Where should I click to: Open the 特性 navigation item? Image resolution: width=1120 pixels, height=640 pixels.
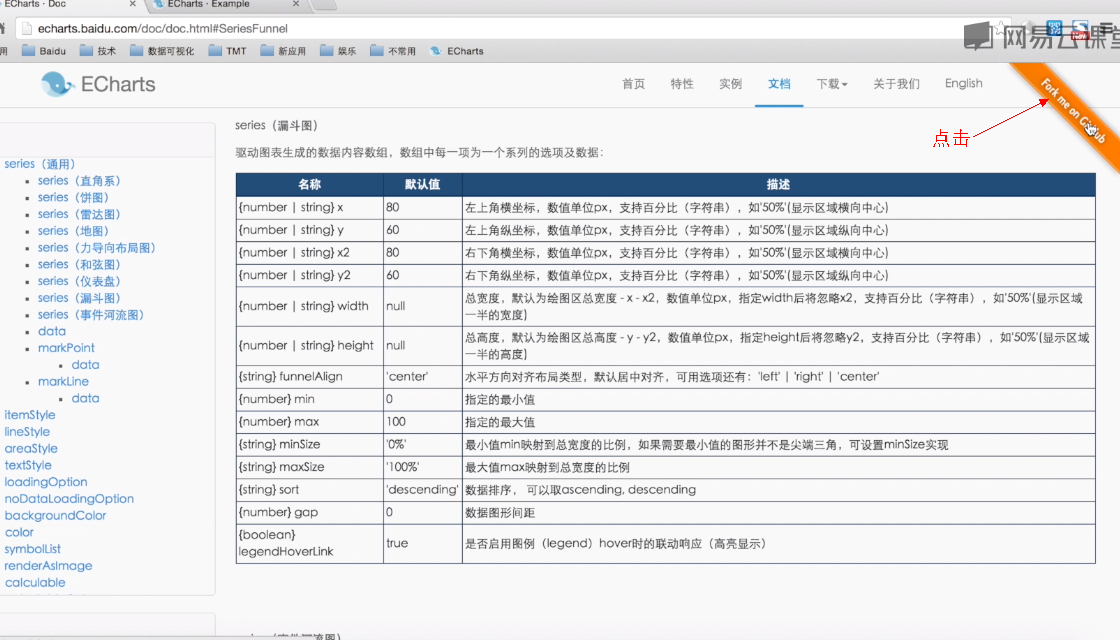tap(681, 84)
